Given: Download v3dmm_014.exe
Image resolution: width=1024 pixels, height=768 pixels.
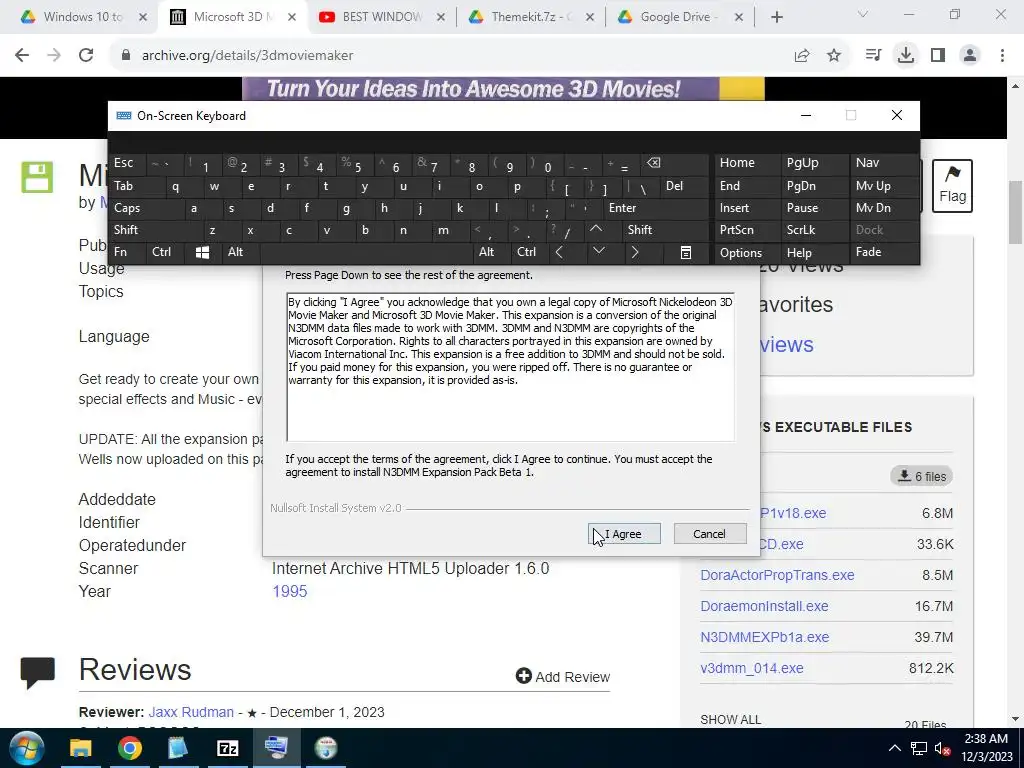Looking at the screenshot, I should click(x=752, y=668).
